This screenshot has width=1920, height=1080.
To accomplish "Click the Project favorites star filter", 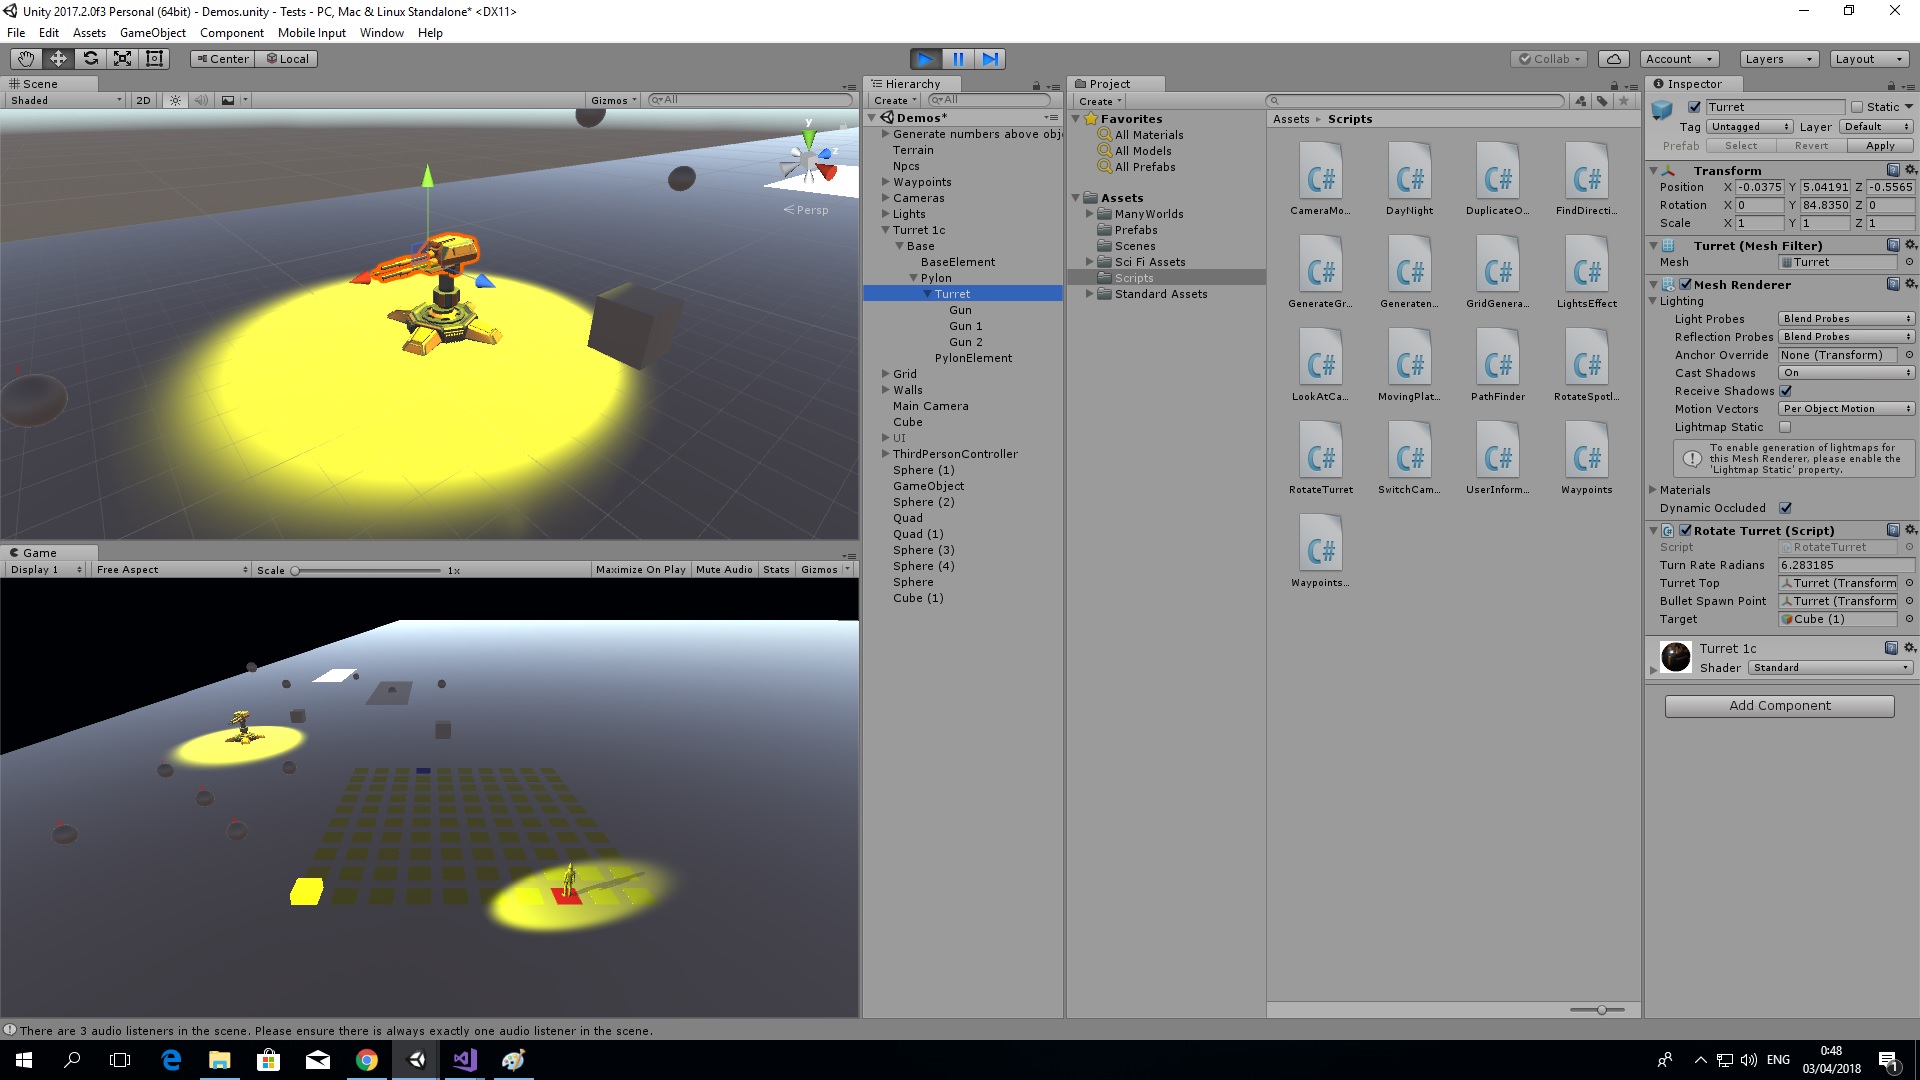I will pos(1624,101).
